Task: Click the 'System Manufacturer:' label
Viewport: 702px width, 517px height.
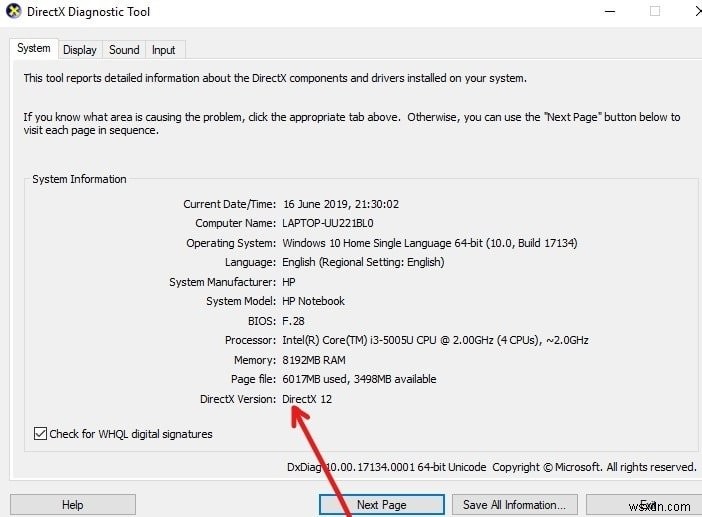Action: [223, 282]
